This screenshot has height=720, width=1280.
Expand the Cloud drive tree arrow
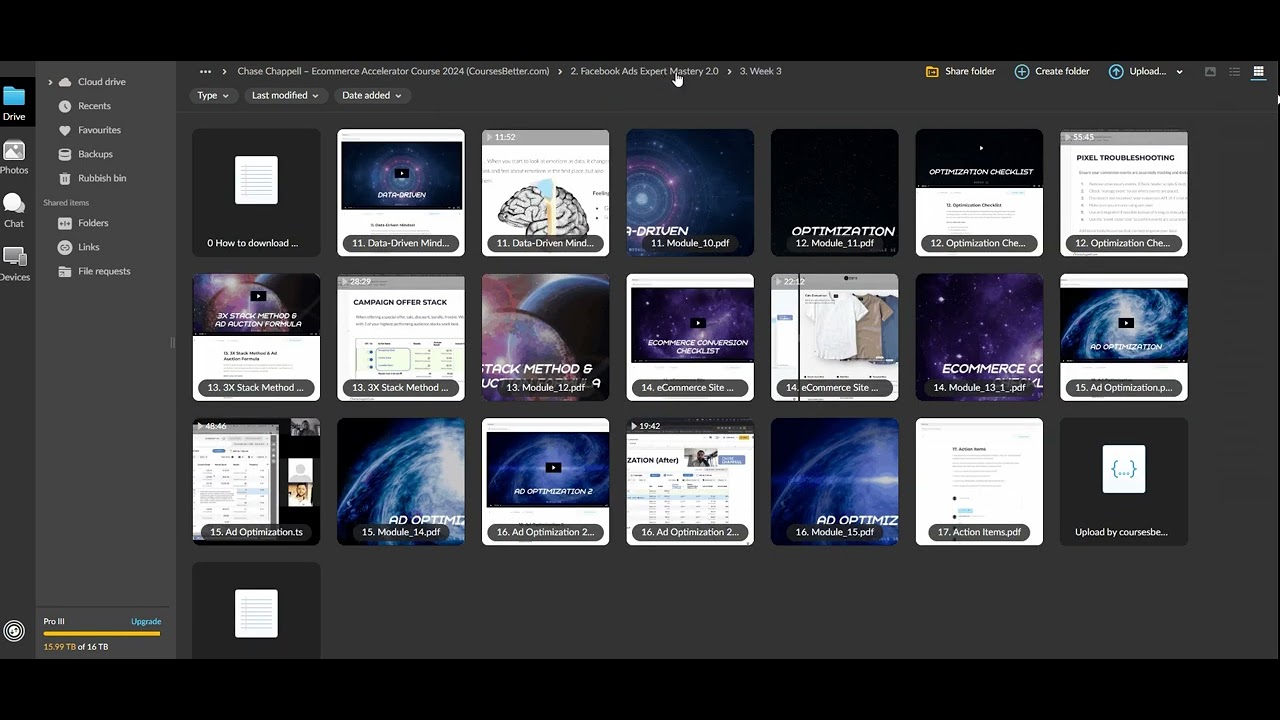tap(50, 82)
